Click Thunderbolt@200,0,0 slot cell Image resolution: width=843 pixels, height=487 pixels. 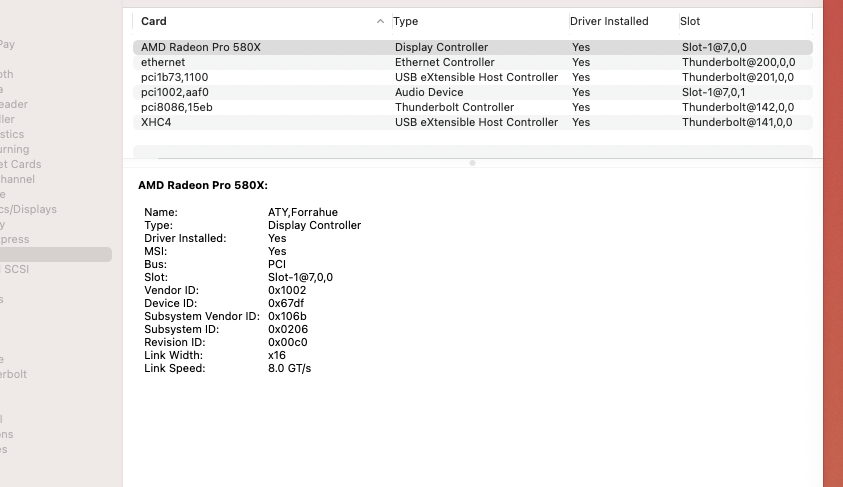(x=738, y=62)
